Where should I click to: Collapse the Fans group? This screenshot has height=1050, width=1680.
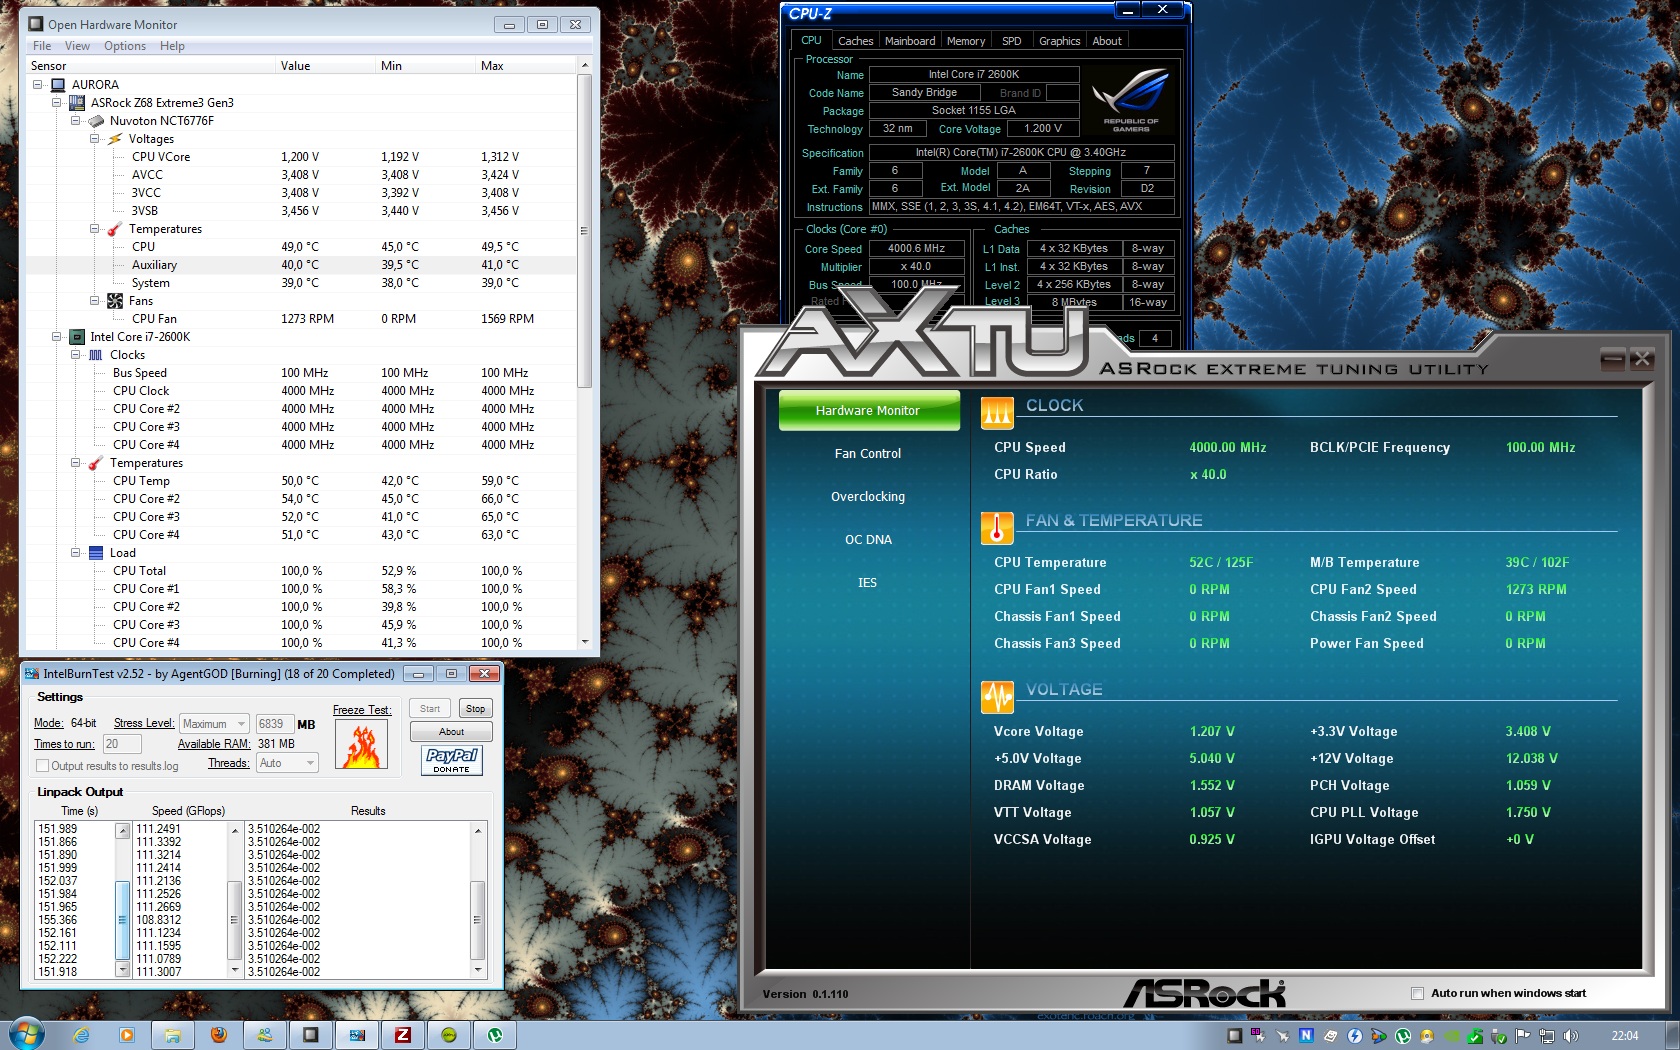95,301
